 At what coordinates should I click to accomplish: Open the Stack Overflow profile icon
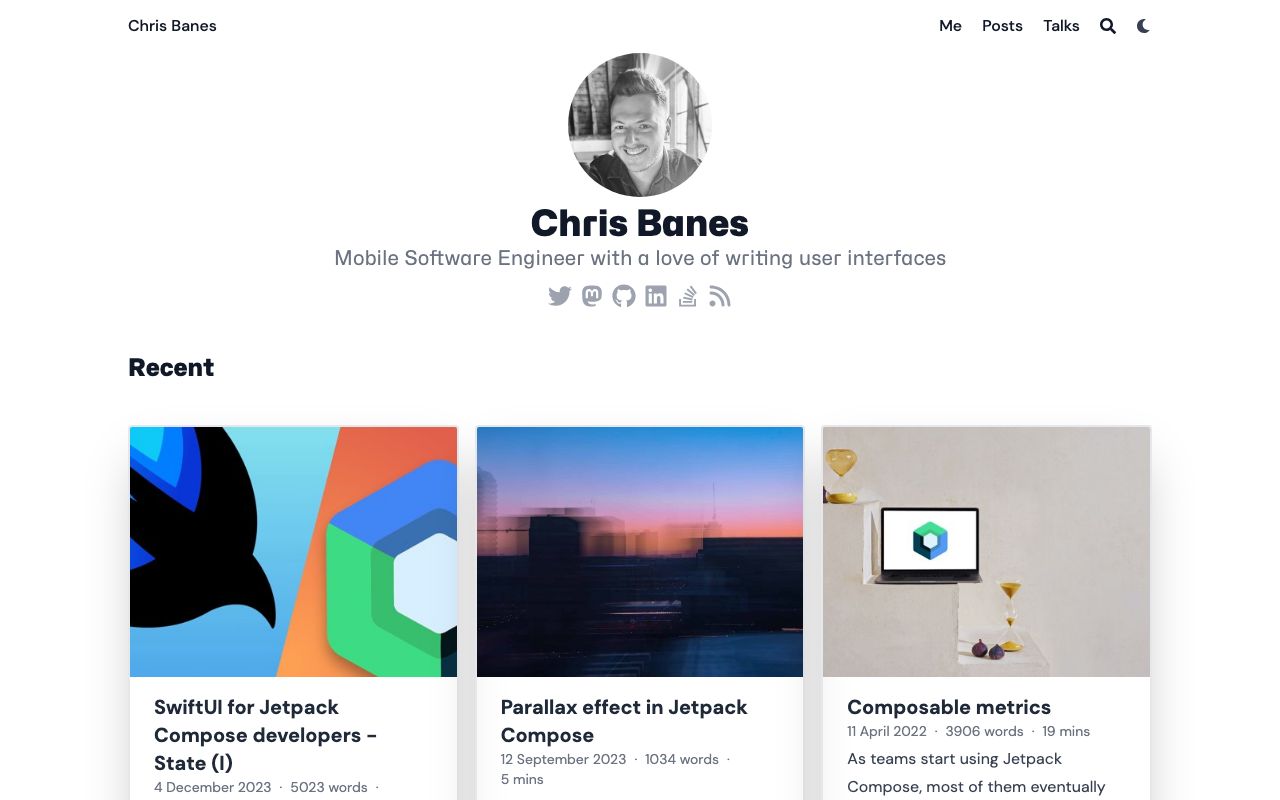pyautogui.click(x=688, y=296)
